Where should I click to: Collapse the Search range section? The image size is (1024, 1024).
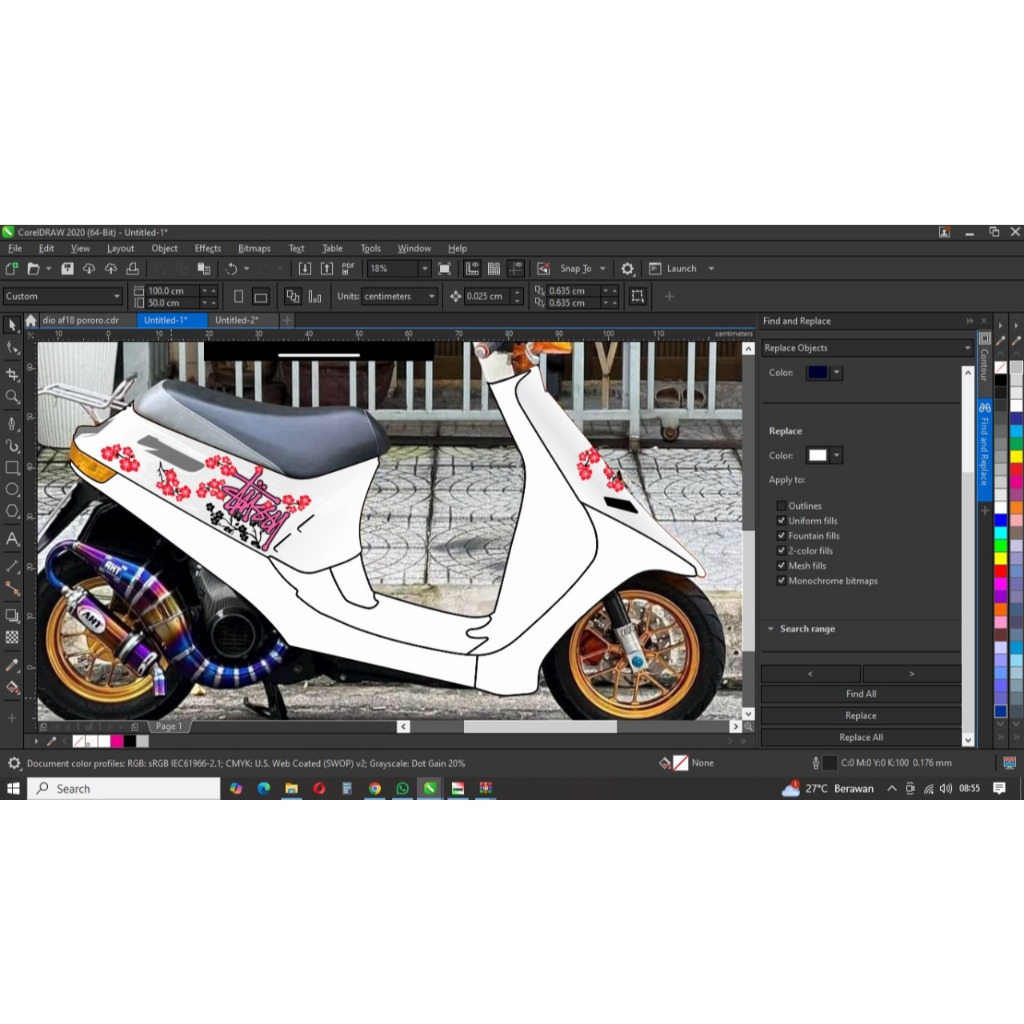[x=770, y=628]
